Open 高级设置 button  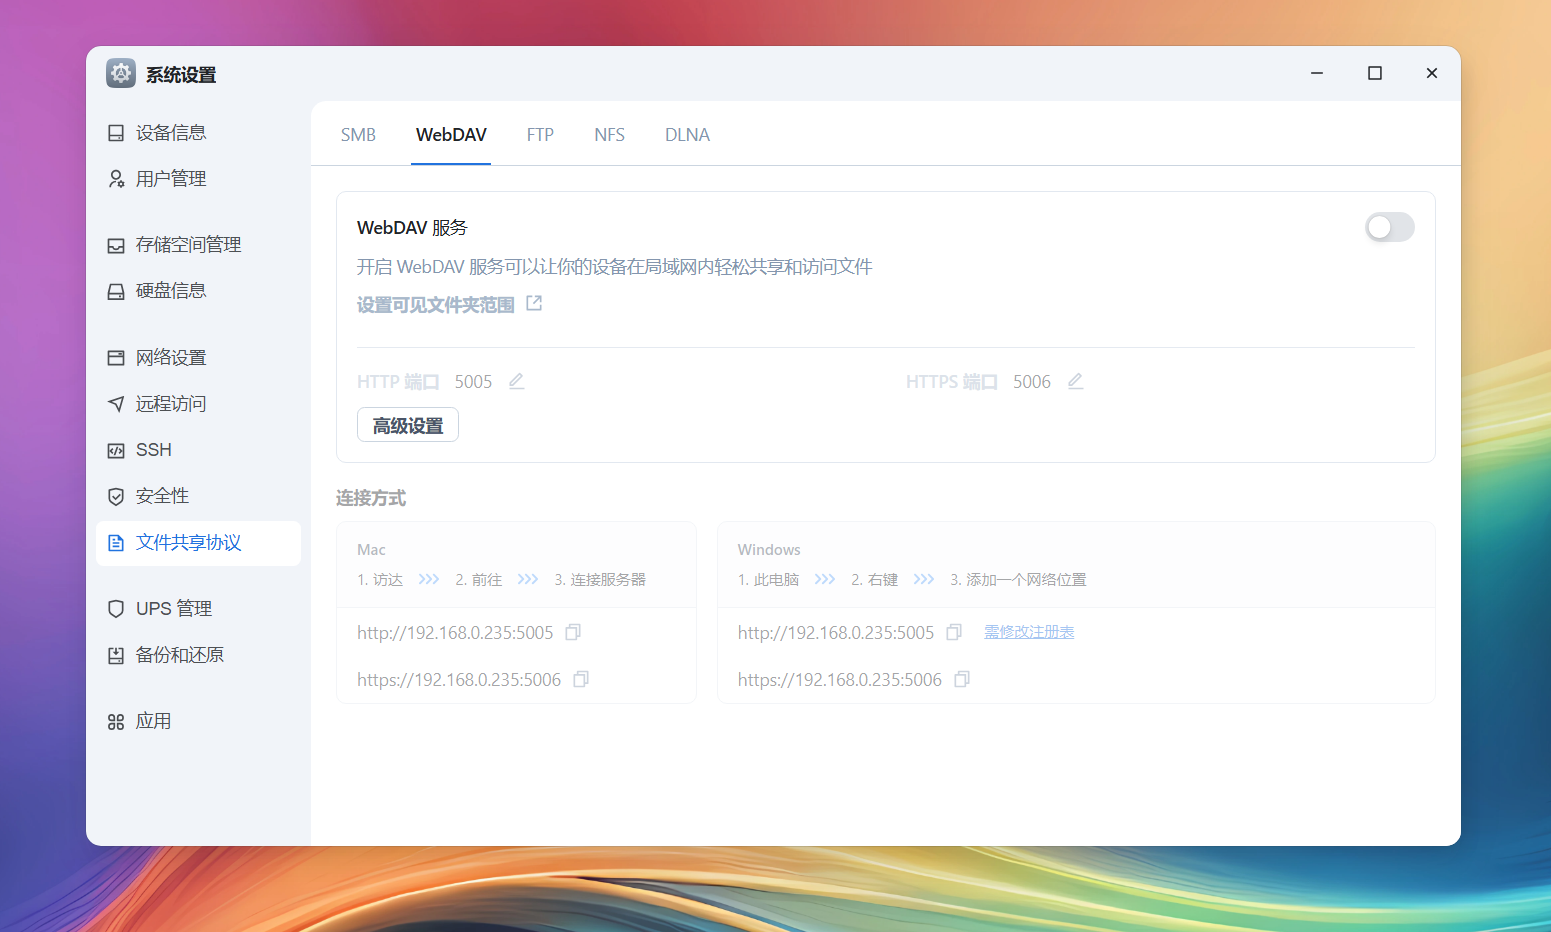(x=408, y=425)
